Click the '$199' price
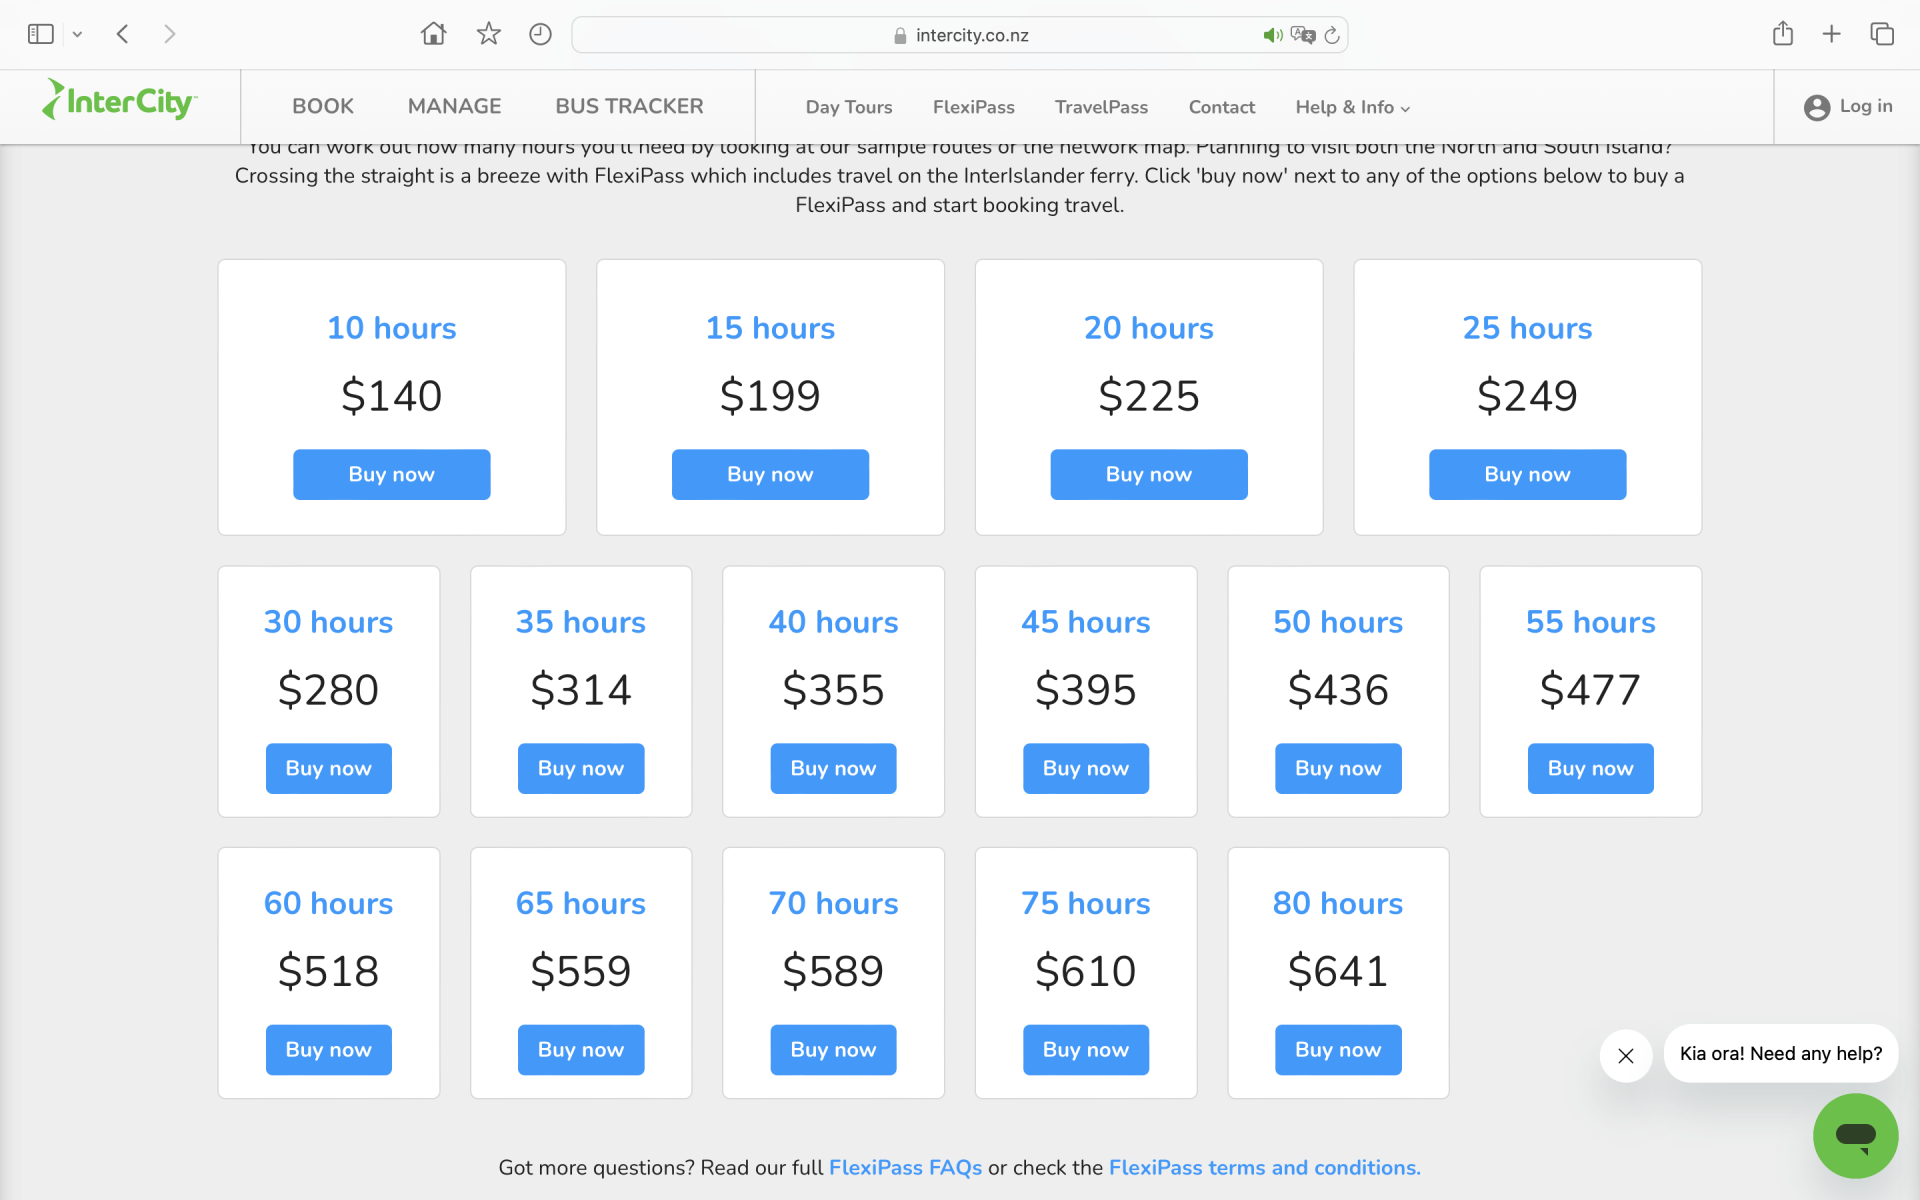Viewport: 1920px width, 1200px height. (x=770, y=396)
